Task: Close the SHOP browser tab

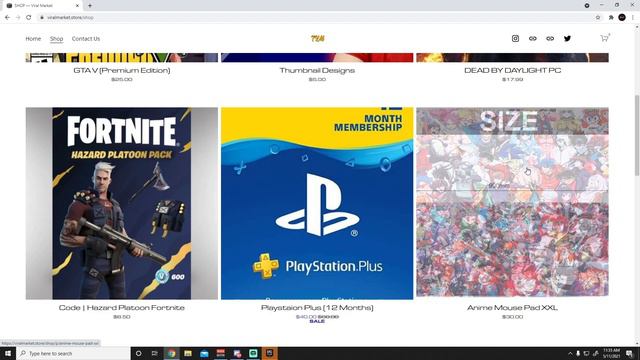Action: tap(78, 5)
